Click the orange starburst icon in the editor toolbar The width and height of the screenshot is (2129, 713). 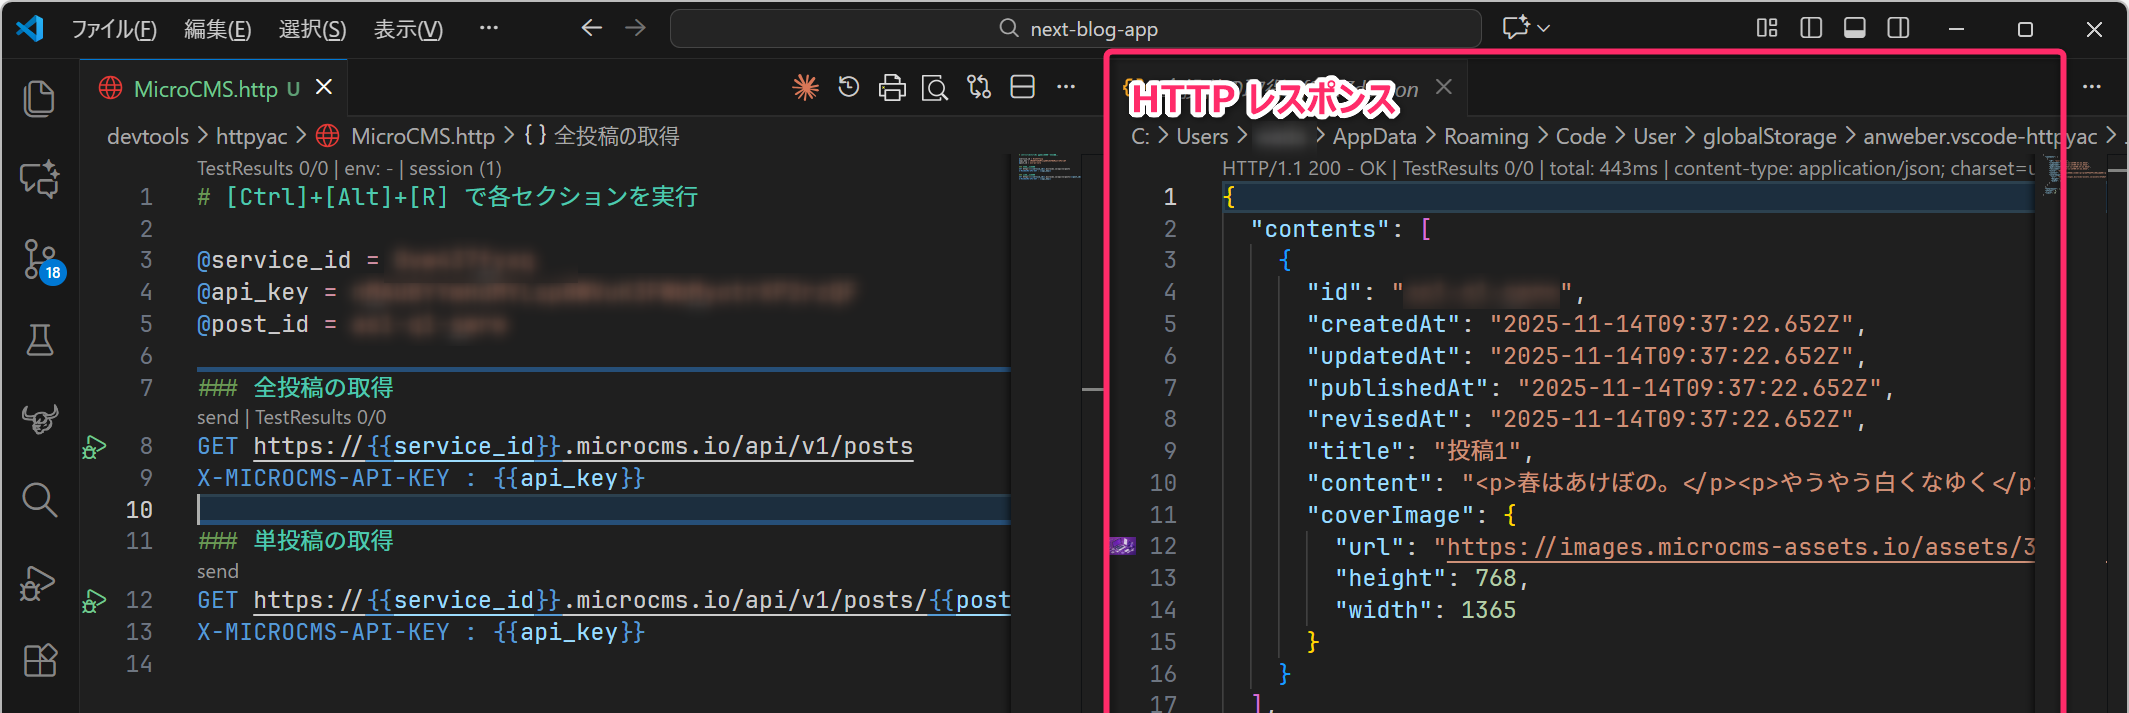point(805,88)
